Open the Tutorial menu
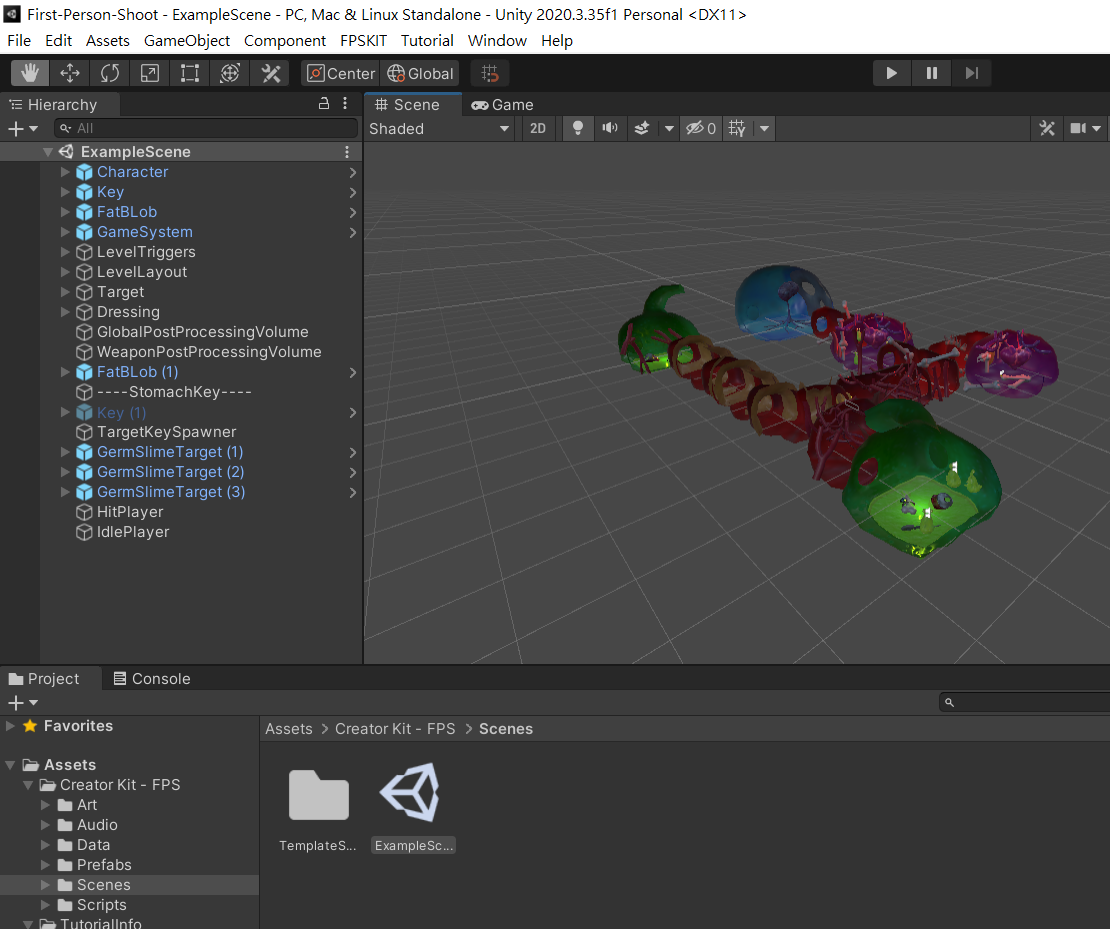Image resolution: width=1110 pixels, height=929 pixels. [x=427, y=40]
